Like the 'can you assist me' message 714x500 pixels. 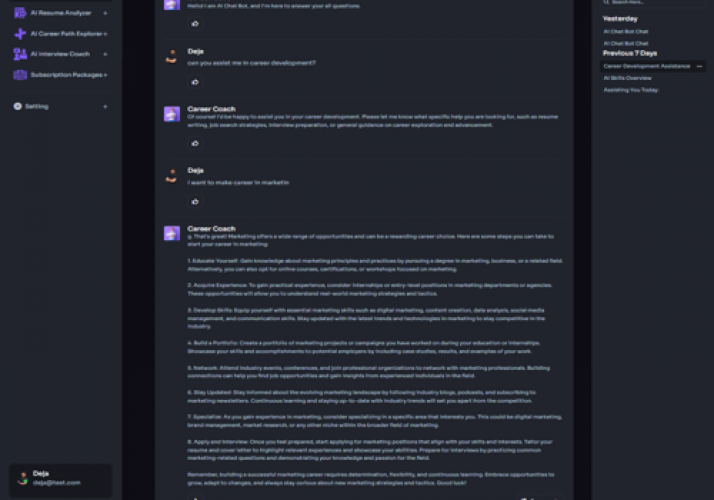pos(195,82)
